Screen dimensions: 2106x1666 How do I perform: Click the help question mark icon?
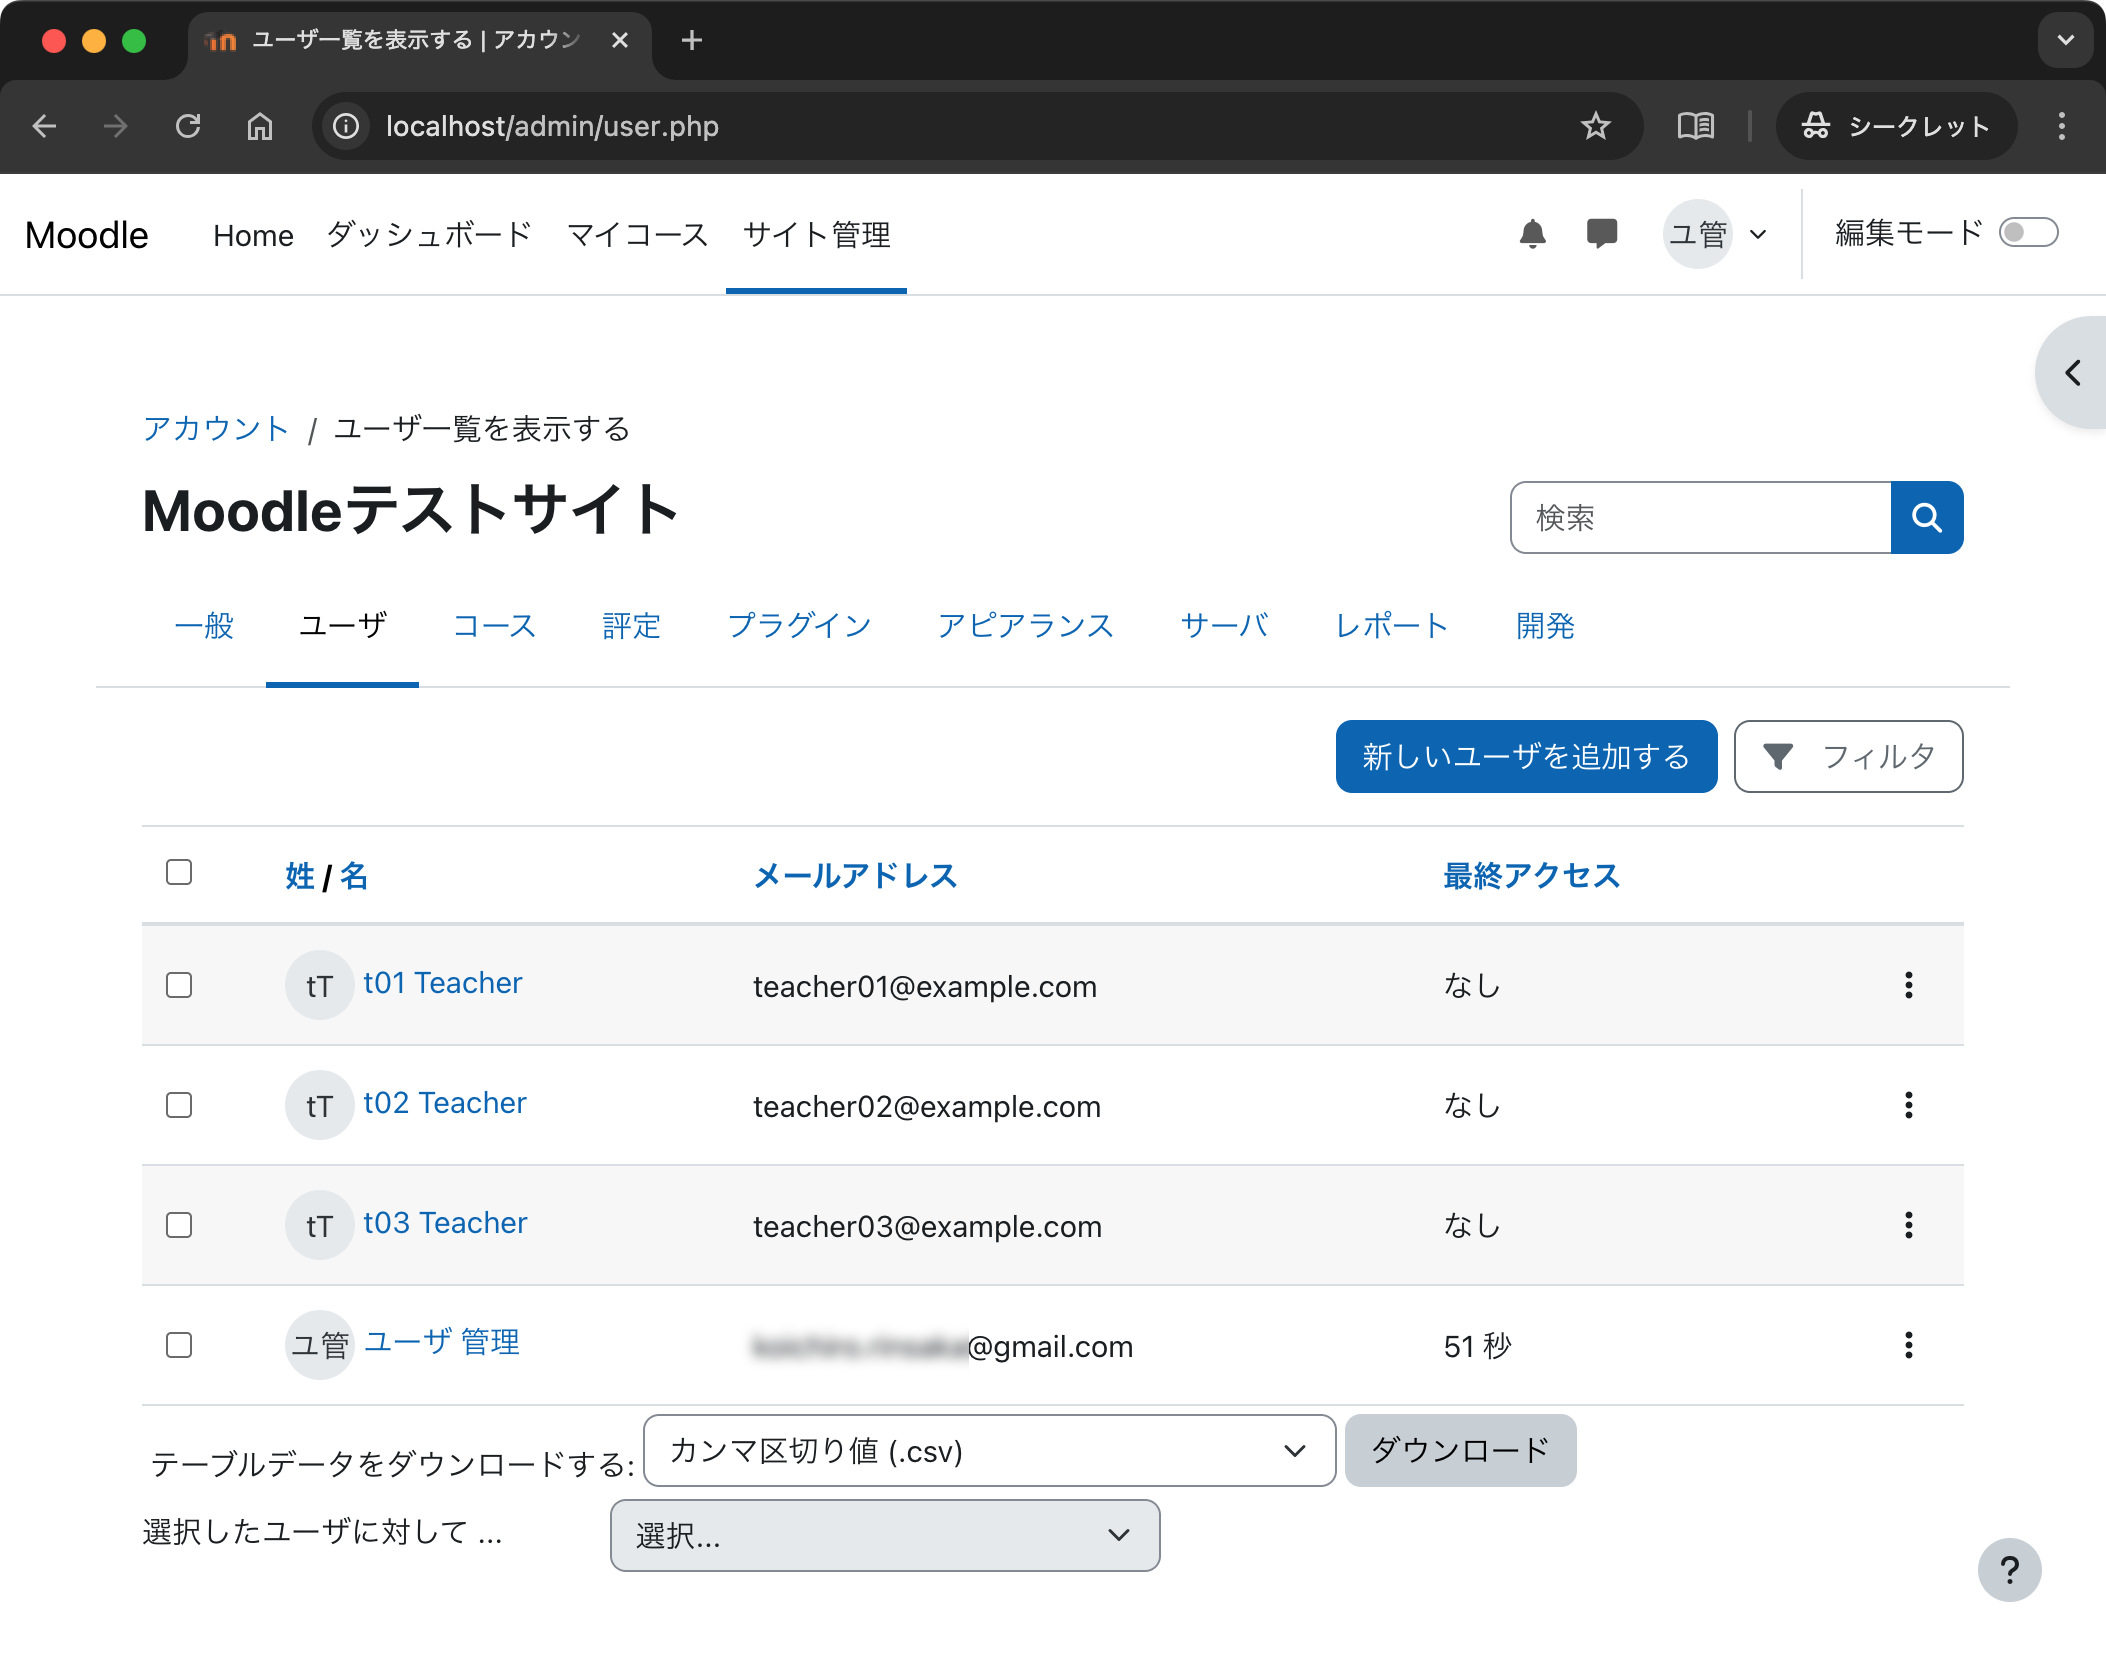2010,1570
